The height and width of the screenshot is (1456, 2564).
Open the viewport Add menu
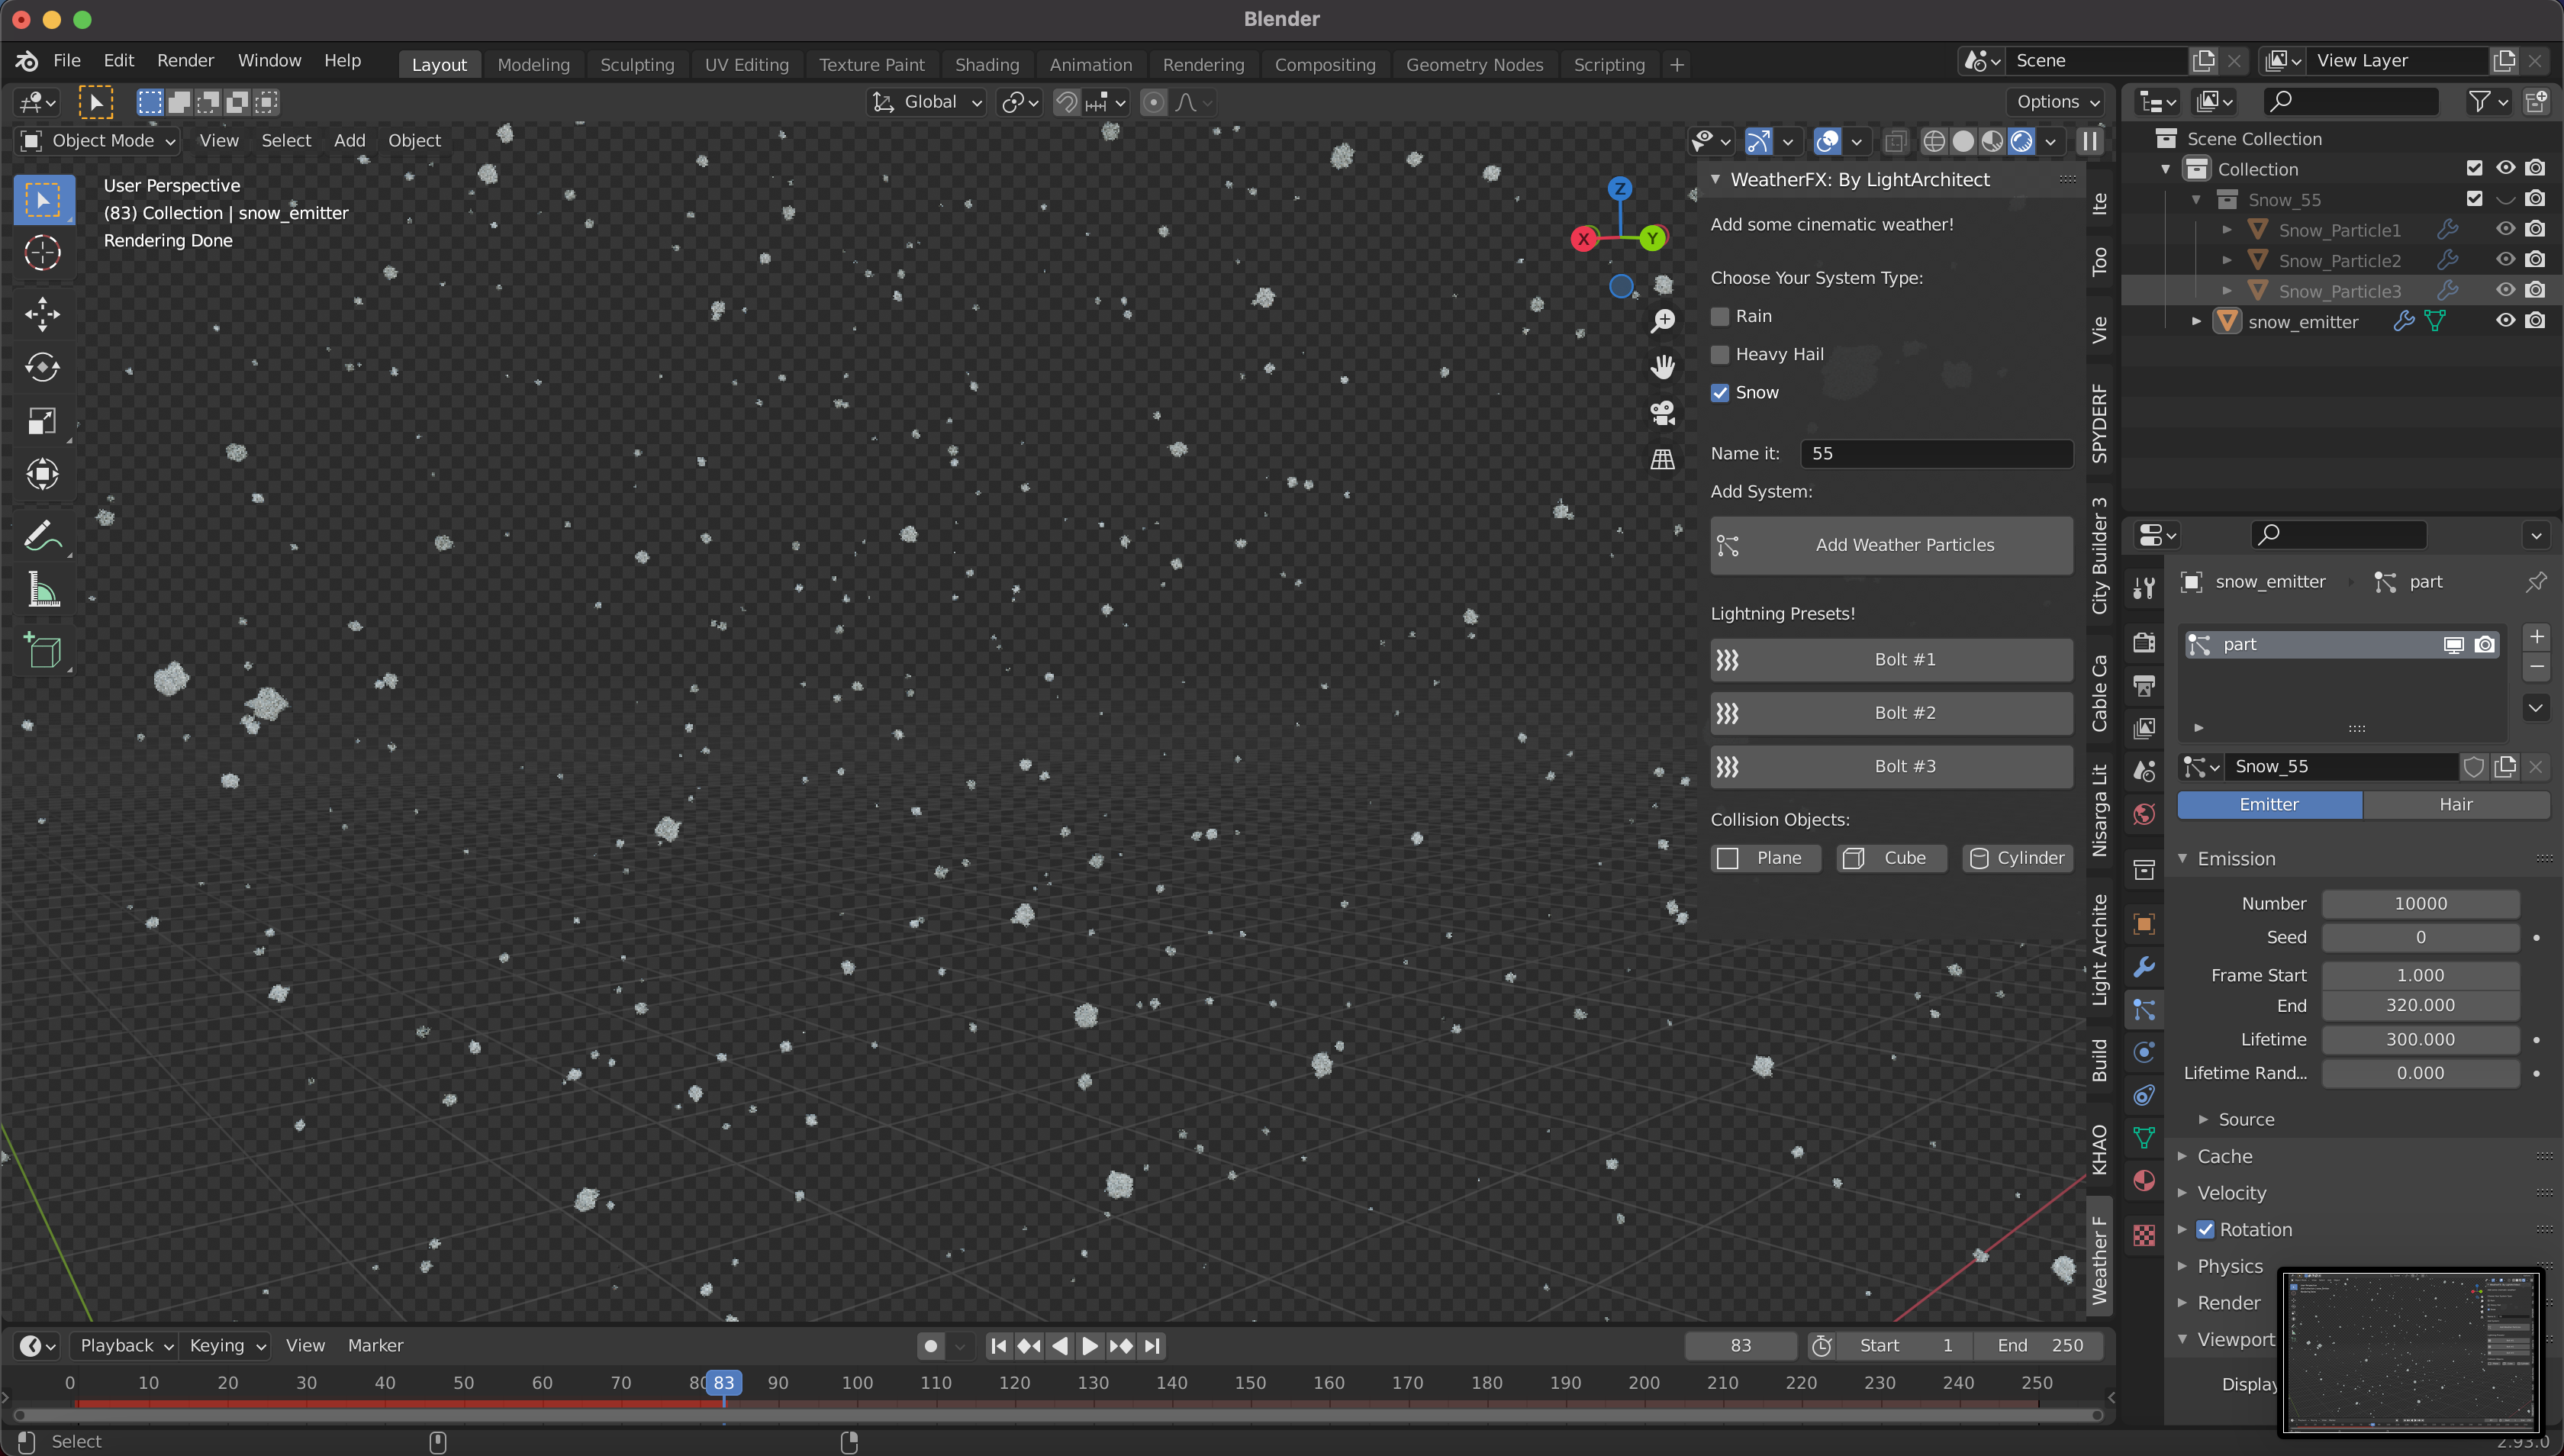[349, 141]
